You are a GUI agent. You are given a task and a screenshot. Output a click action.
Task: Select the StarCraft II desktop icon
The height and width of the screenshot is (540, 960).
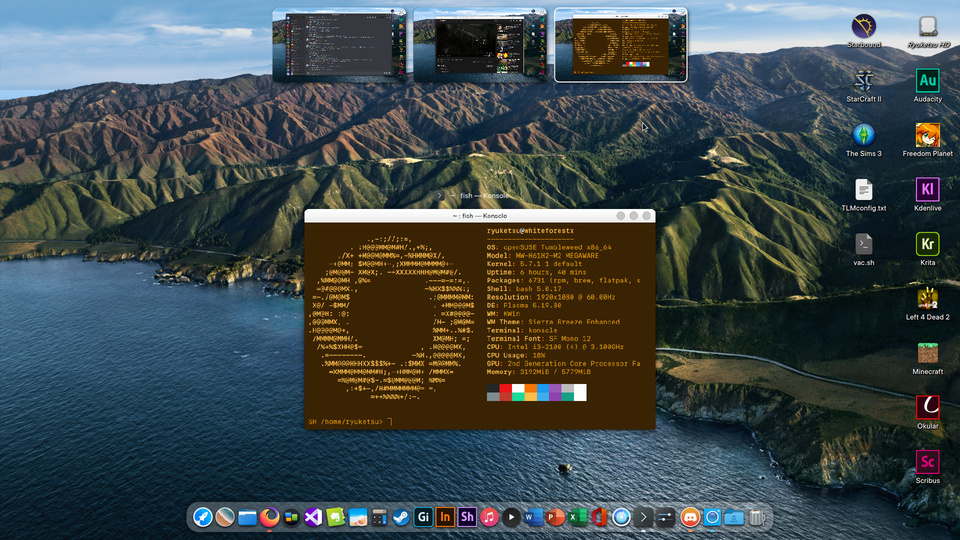click(864, 80)
